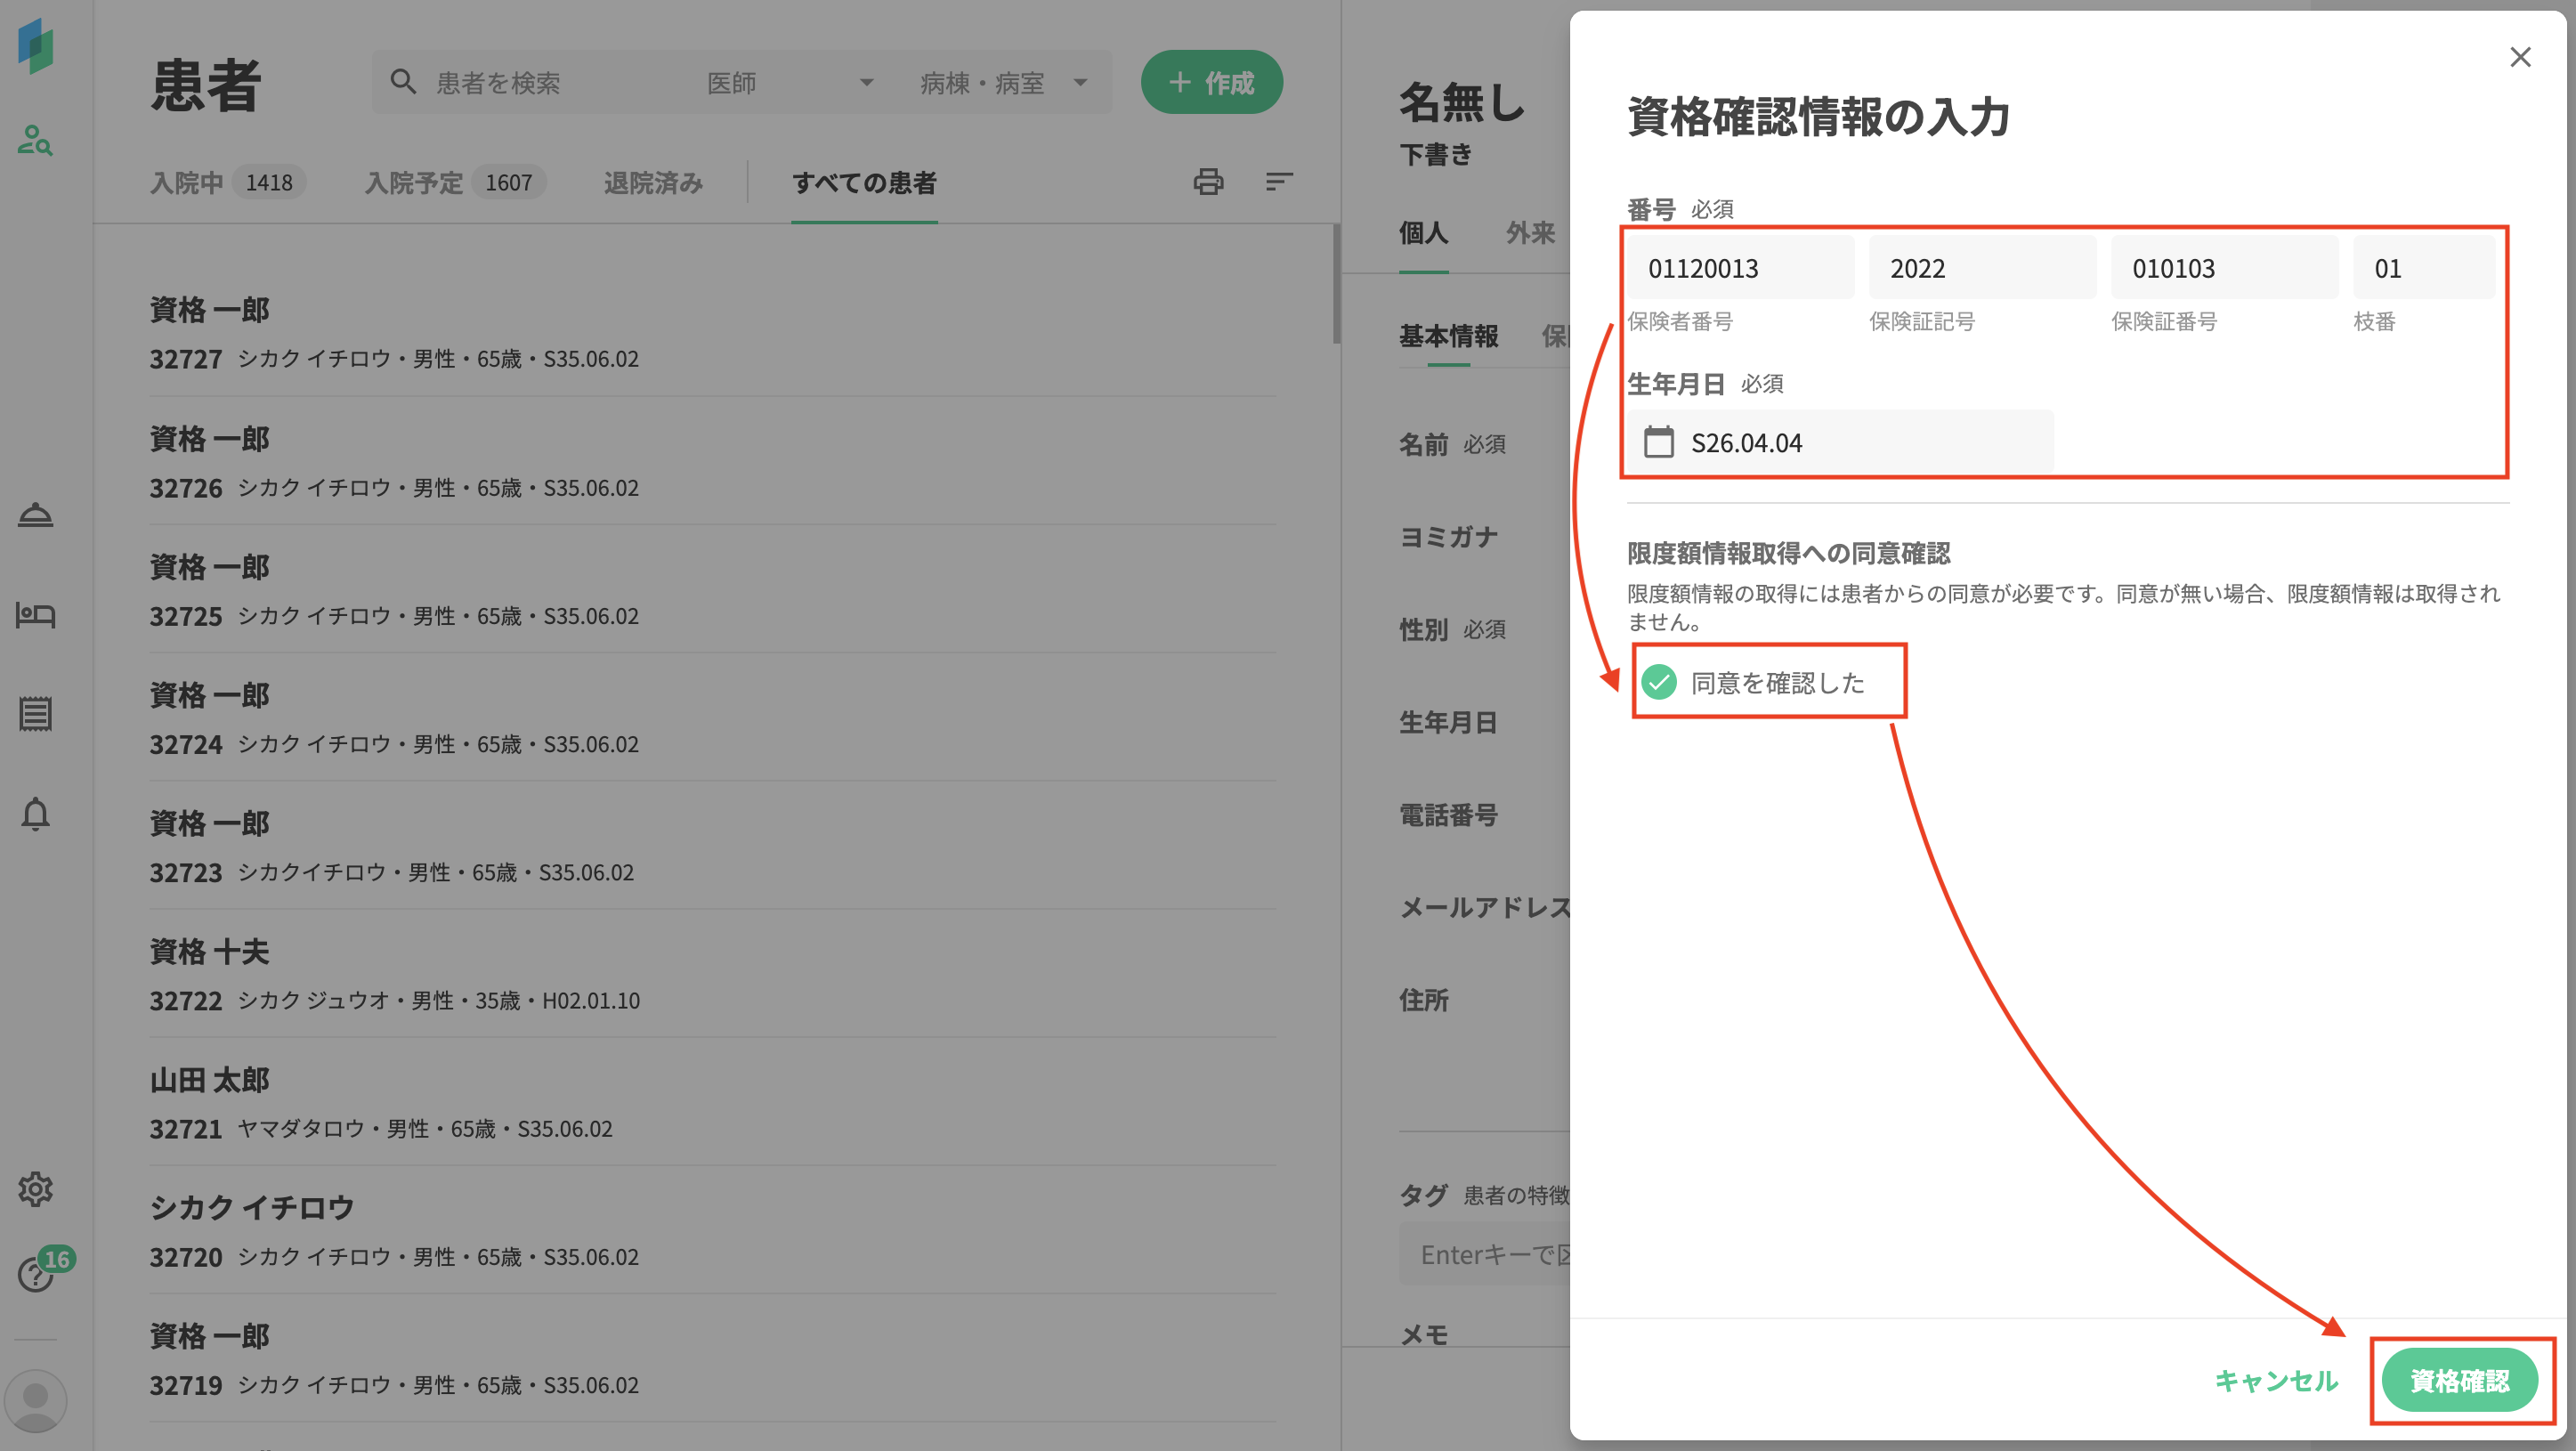Switch to the 退院済み tab
This screenshot has width=2576, height=1451.
click(x=653, y=183)
